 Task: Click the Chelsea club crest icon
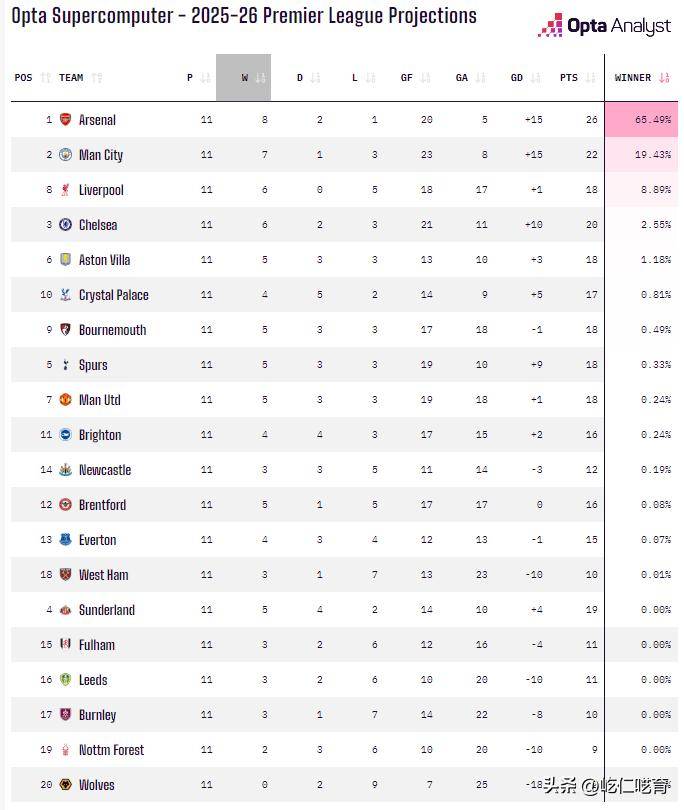[66, 225]
